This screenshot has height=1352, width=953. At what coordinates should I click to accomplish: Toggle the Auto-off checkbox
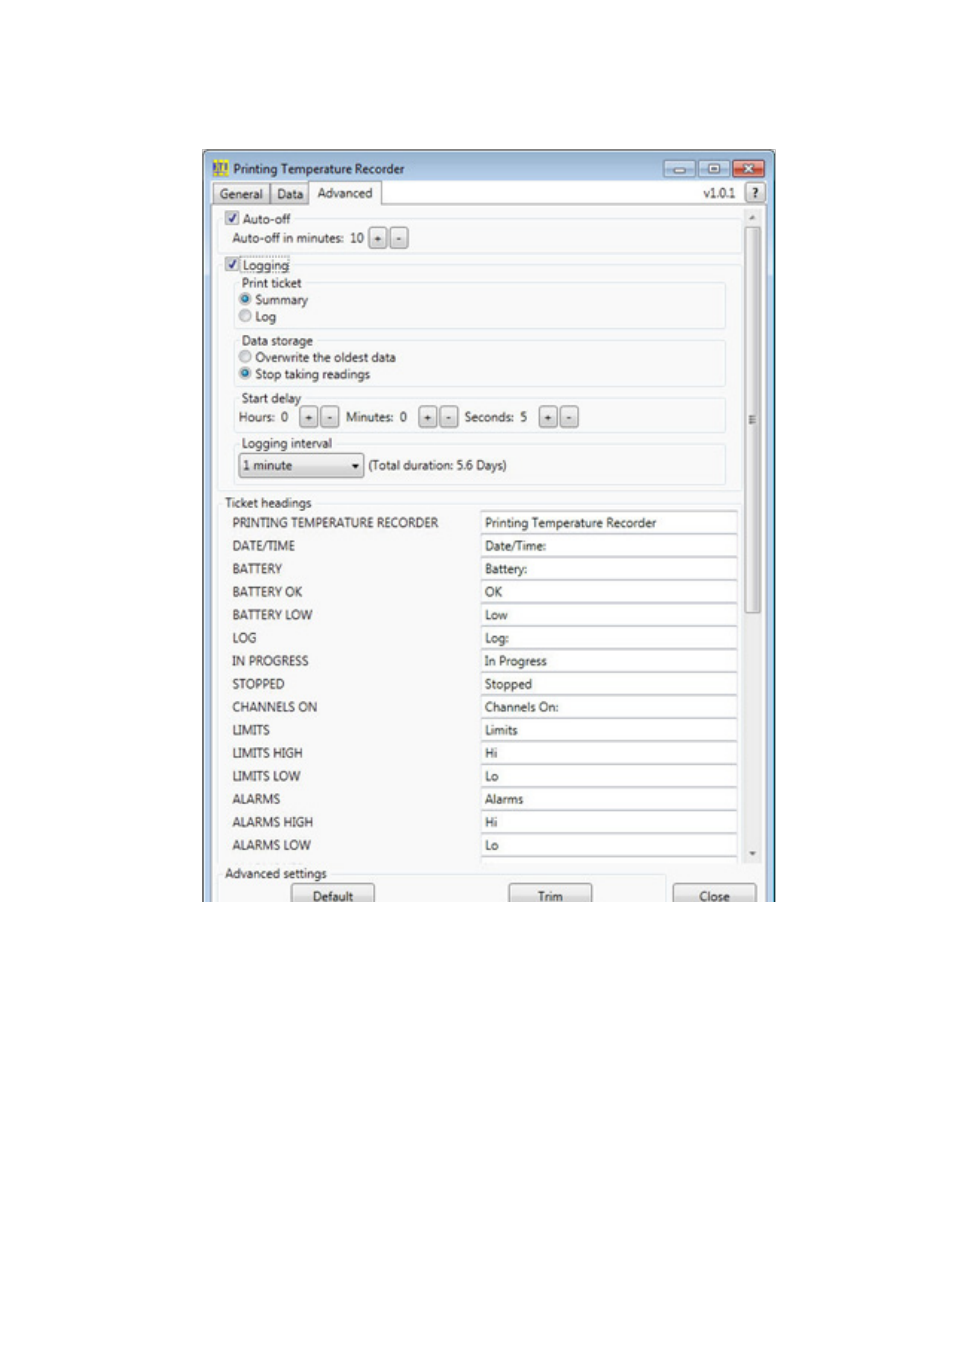coord(232,218)
